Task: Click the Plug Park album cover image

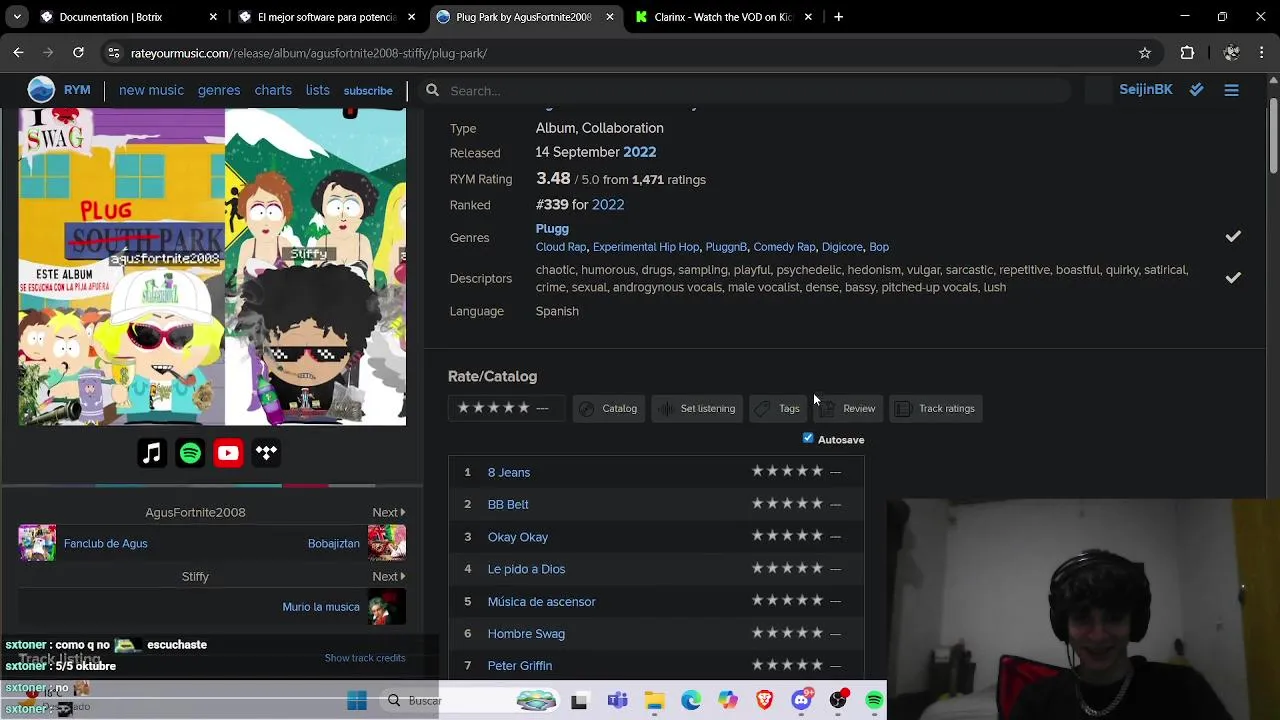Action: 212,267
